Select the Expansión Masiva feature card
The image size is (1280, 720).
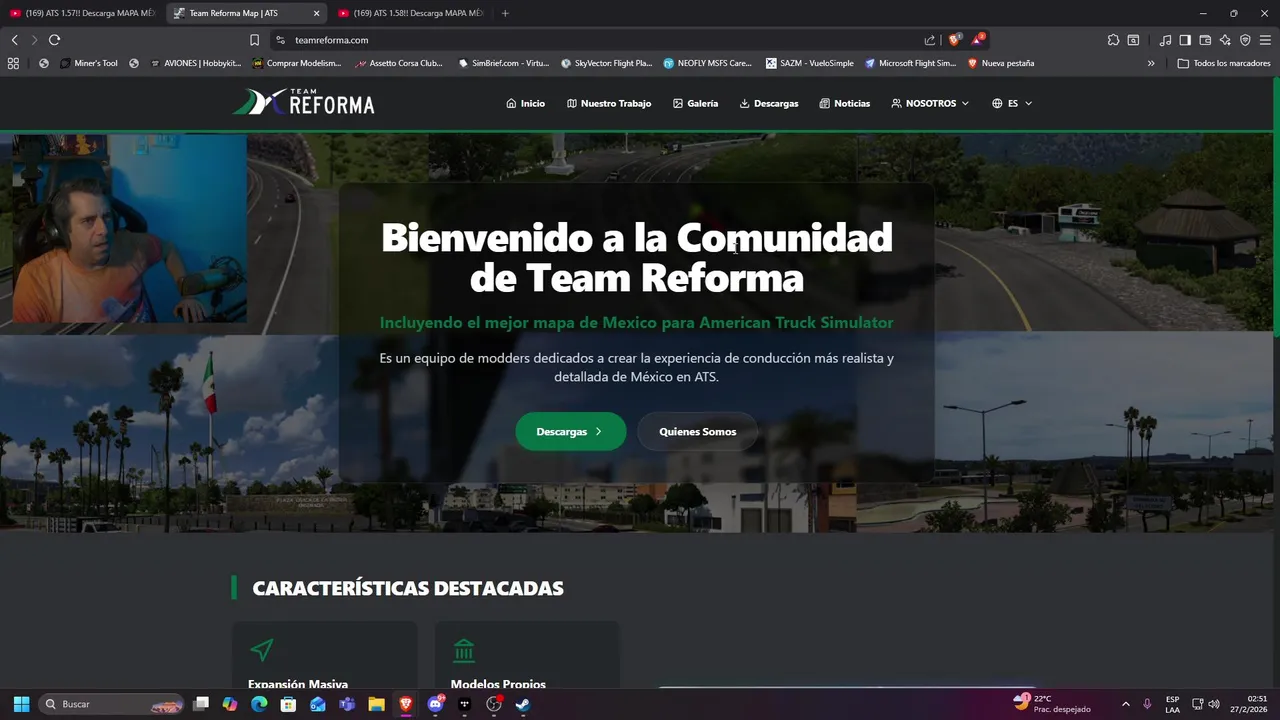(324, 655)
